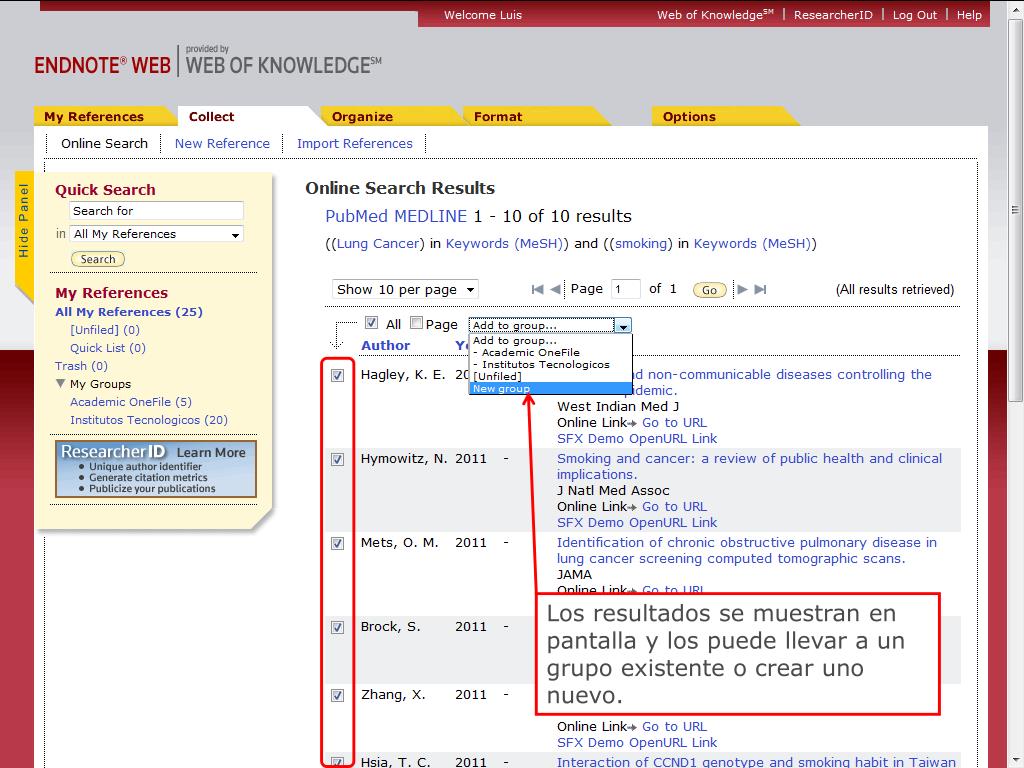Open Interaction of CCND1 genotype article title
The height and width of the screenshot is (768, 1024).
coord(756,761)
